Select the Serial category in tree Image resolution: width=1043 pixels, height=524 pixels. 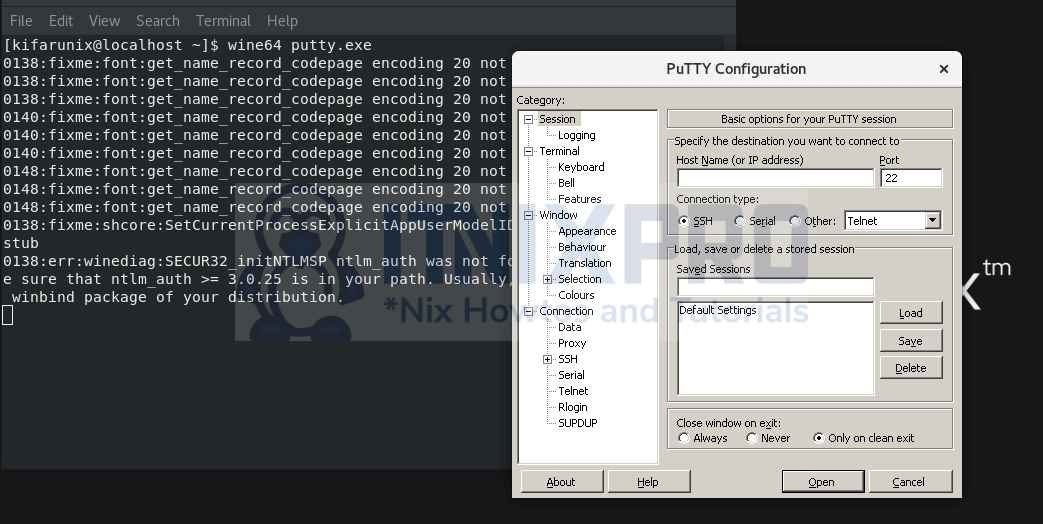click(571, 375)
